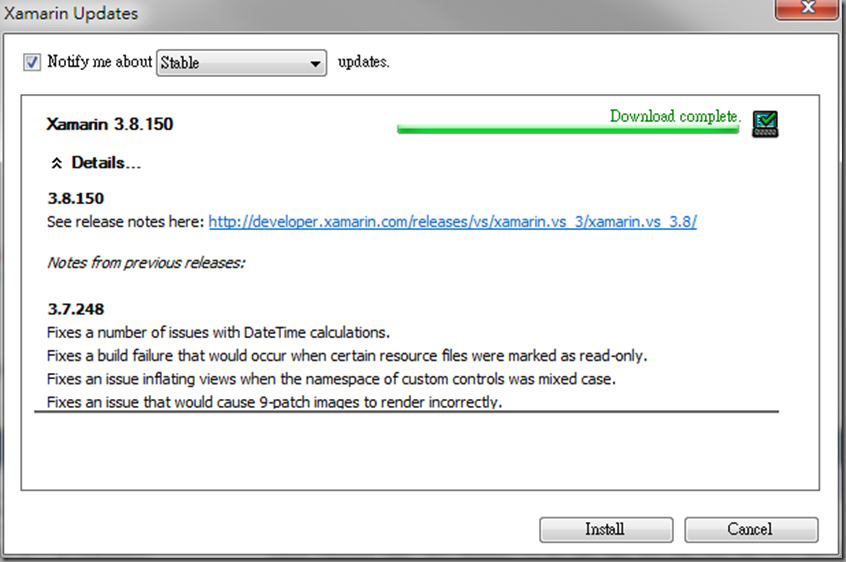
Task: Click the Xamarin Updates window title
Action: pyautogui.click(x=71, y=13)
